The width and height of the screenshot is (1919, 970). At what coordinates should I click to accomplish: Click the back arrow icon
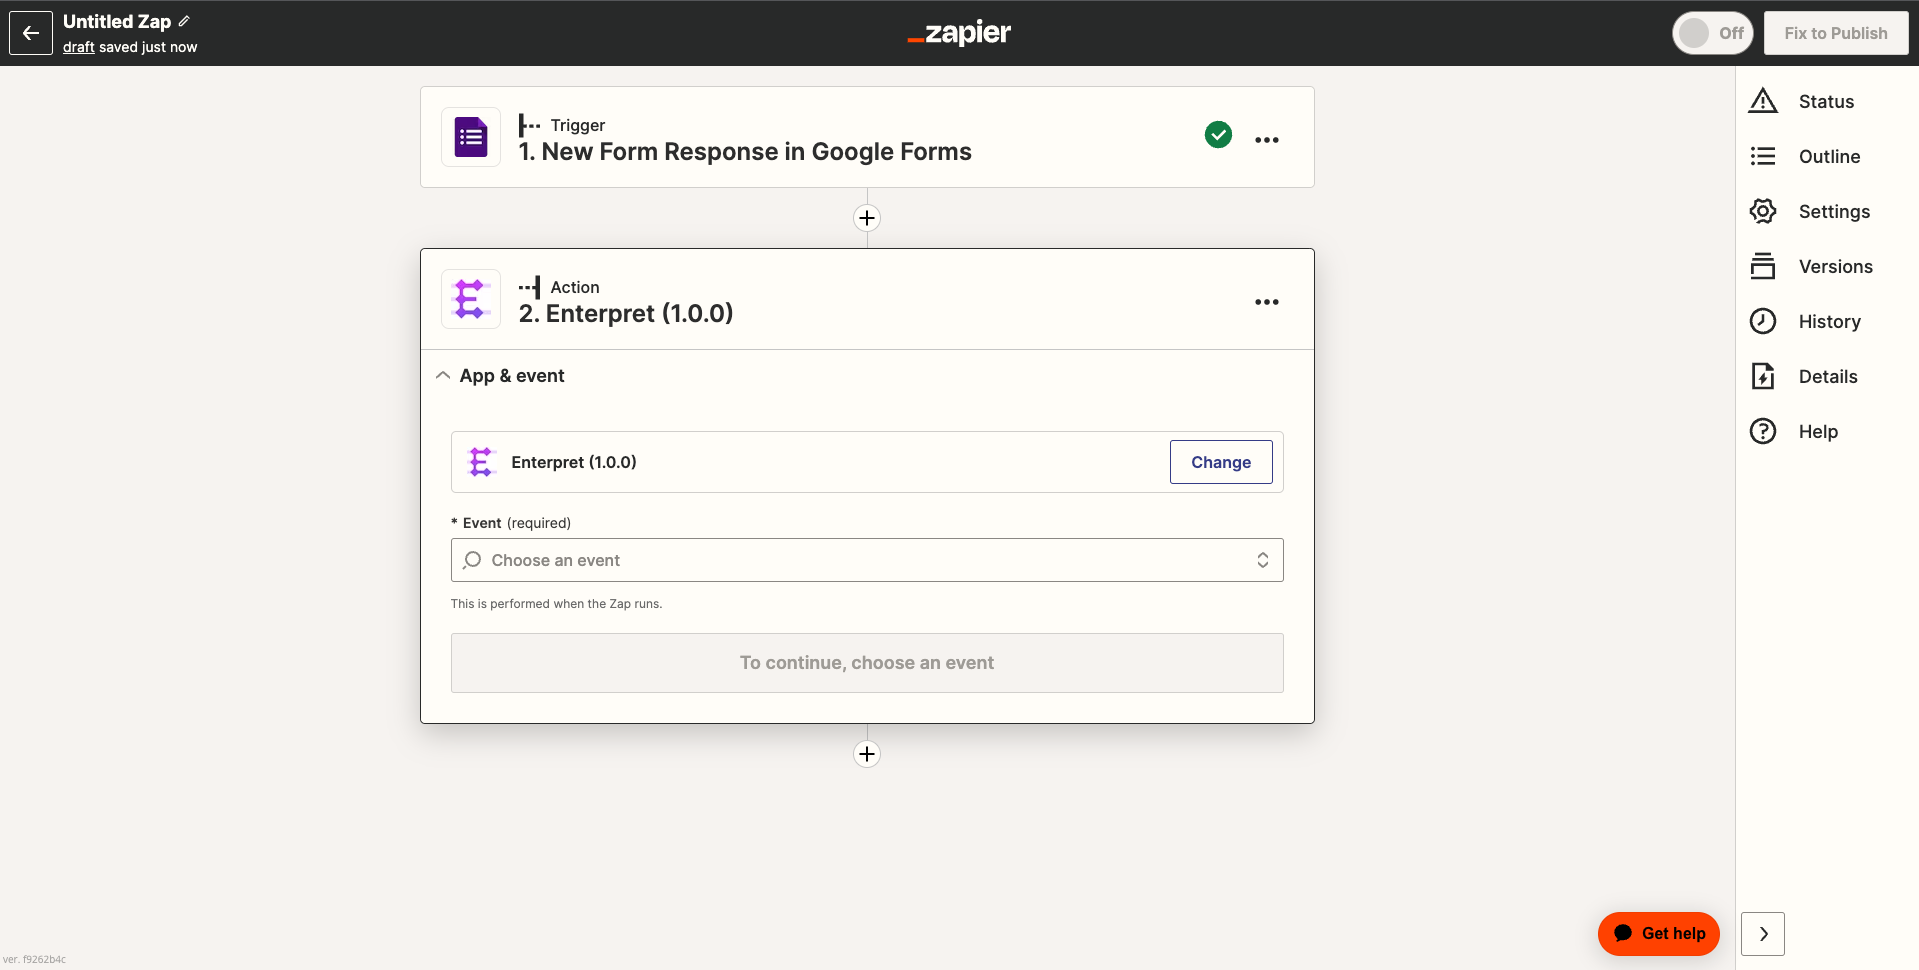(31, 33)
